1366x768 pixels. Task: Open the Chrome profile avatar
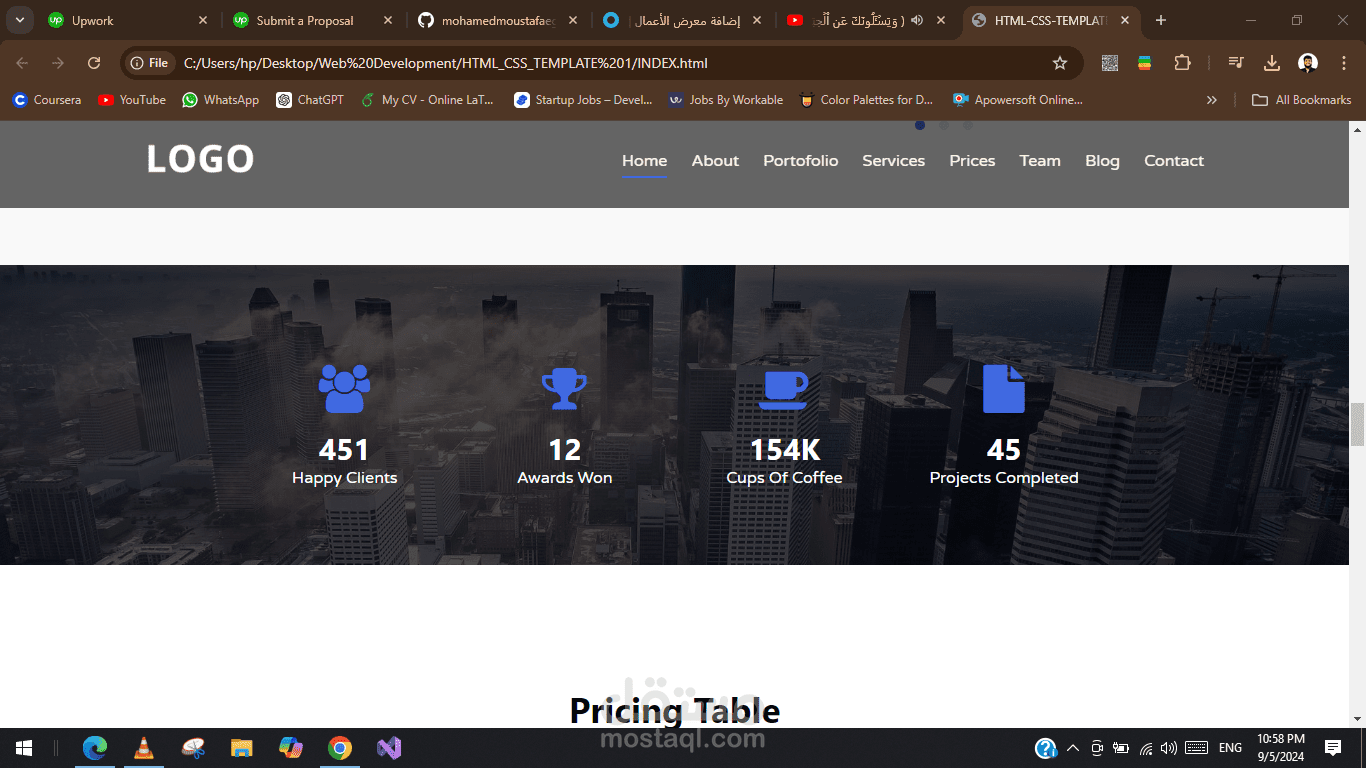(1308, 63)
